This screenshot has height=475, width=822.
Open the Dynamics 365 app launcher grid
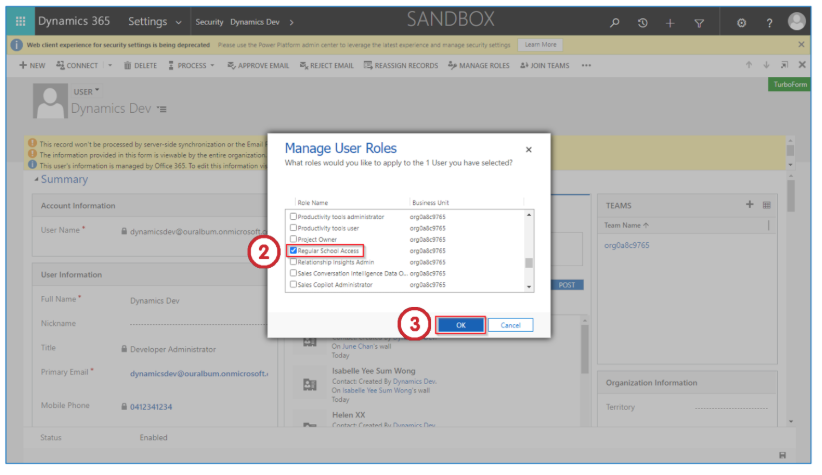click(x=20, y=21)
